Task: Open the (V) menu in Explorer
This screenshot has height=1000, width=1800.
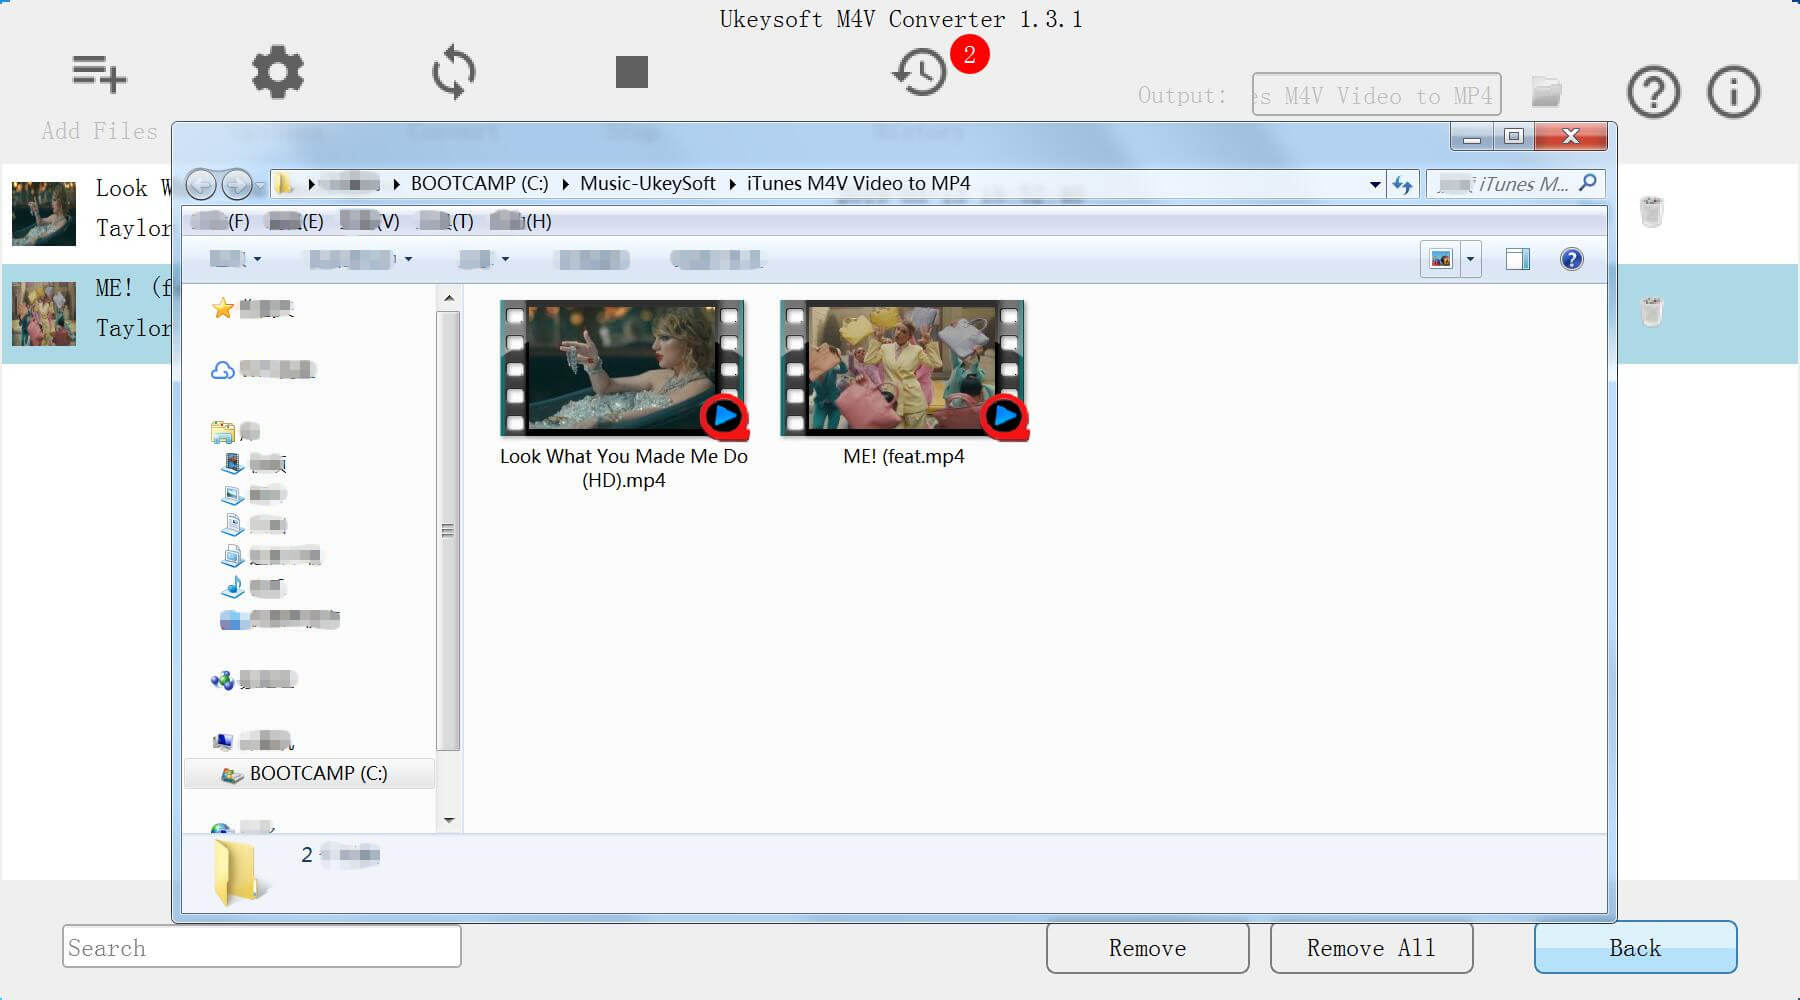Action: click(x=369, y=221)
